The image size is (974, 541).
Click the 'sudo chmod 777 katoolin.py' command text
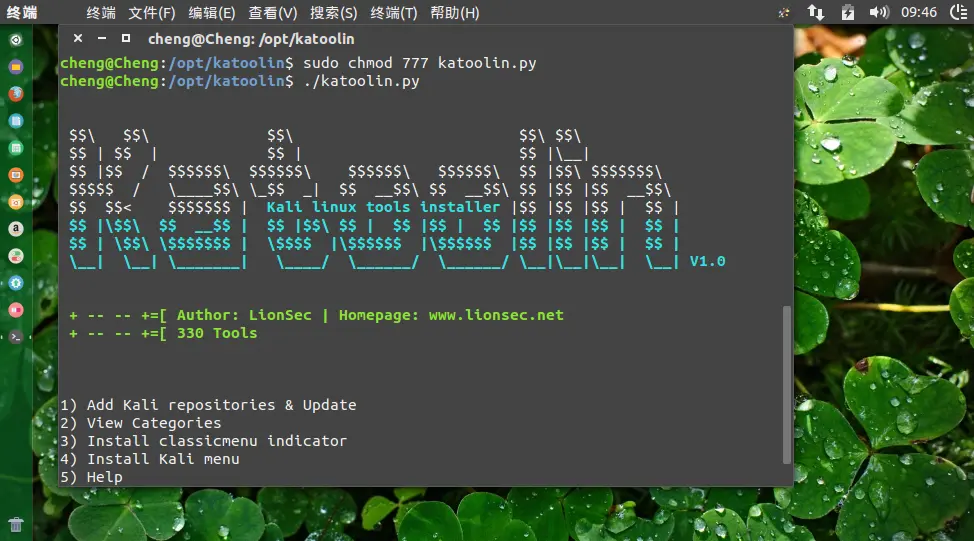[x=419, y=63]
